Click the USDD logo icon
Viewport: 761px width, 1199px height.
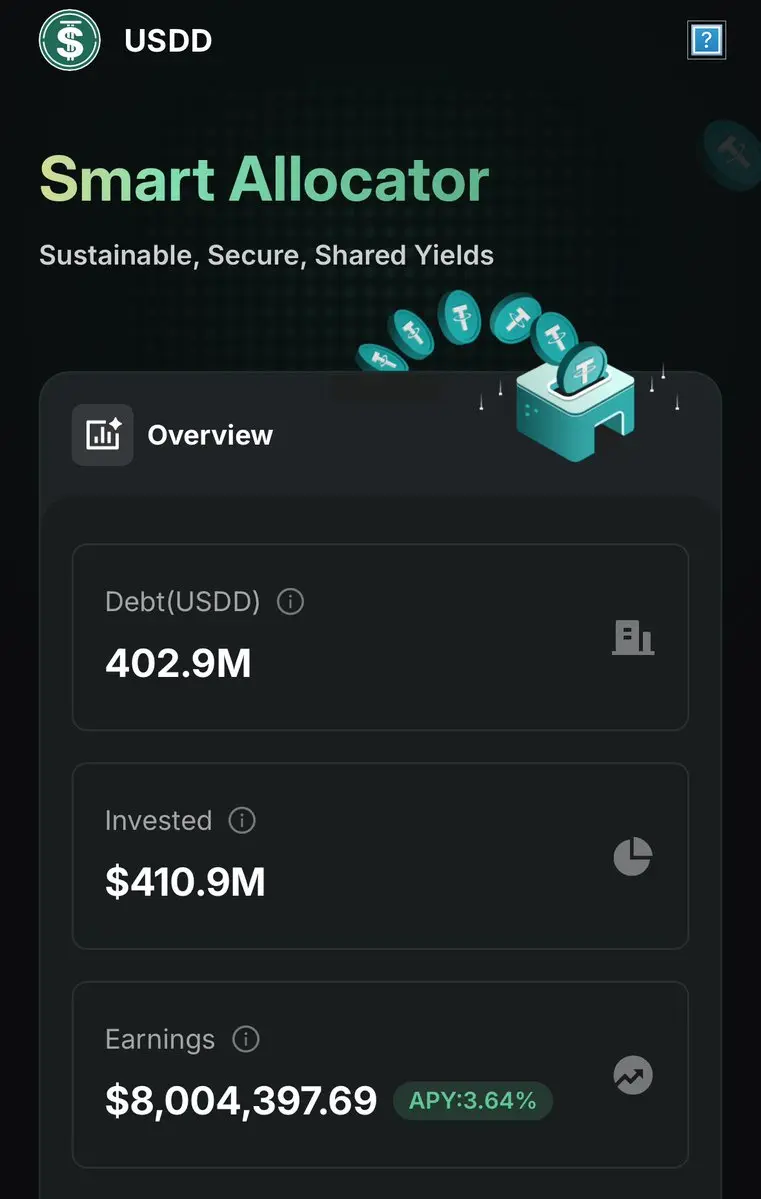click(x=69, y=40)
